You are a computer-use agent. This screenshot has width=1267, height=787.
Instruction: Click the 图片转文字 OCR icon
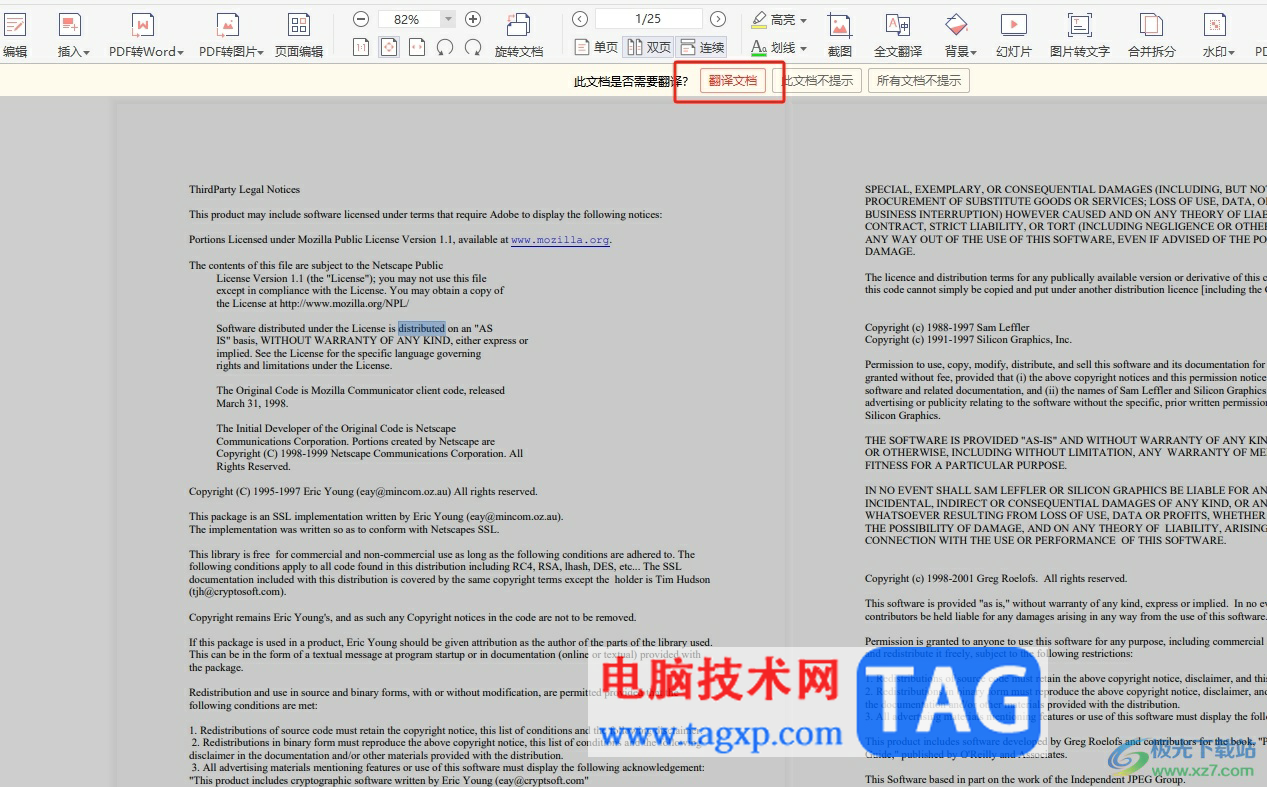1079,26
